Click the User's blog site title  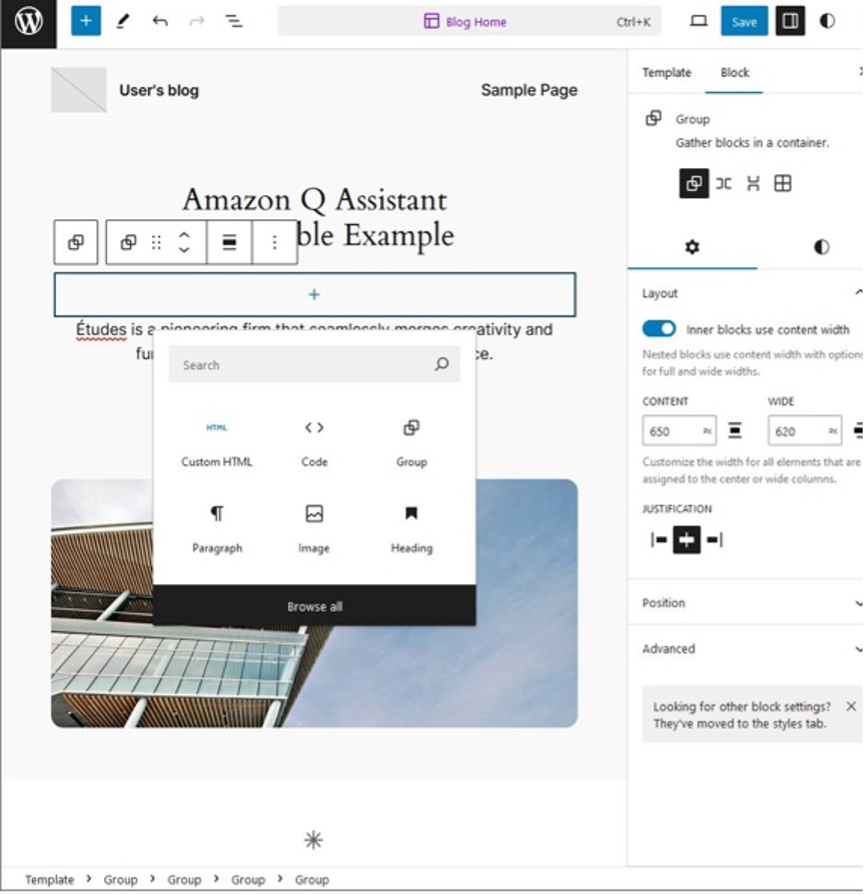tap(159, 90)
